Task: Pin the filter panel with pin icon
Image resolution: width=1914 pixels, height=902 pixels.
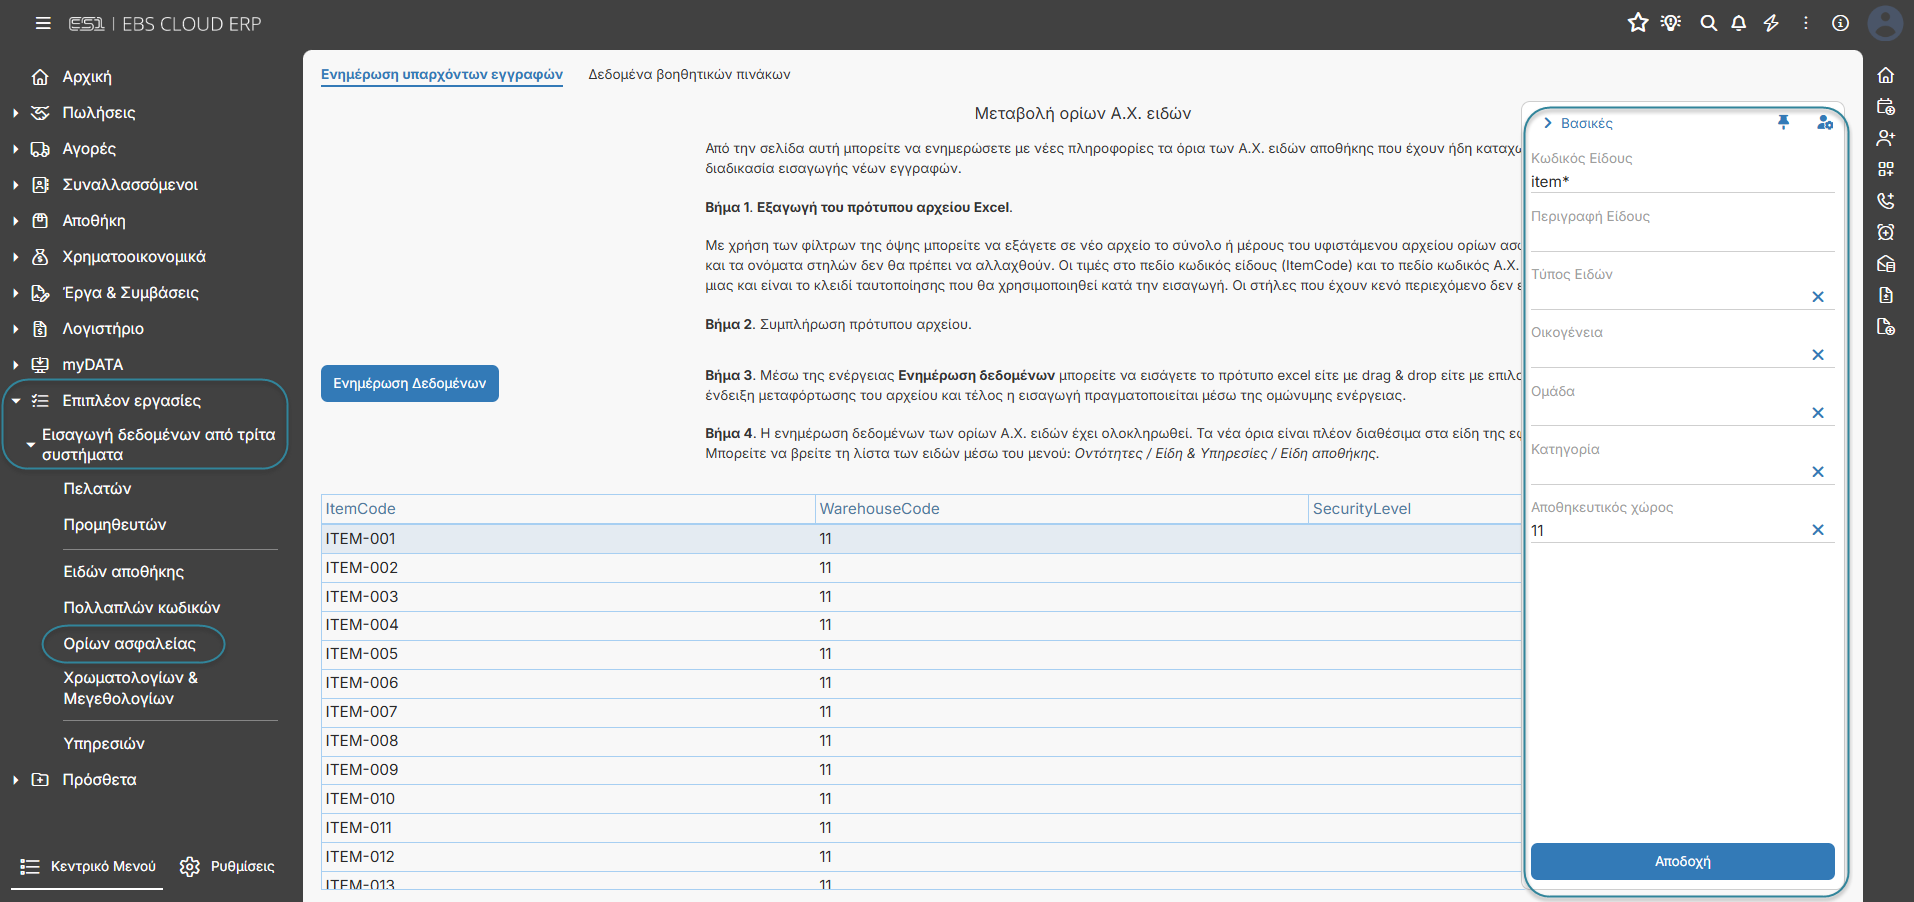Action: click(x=1783, y=122)
